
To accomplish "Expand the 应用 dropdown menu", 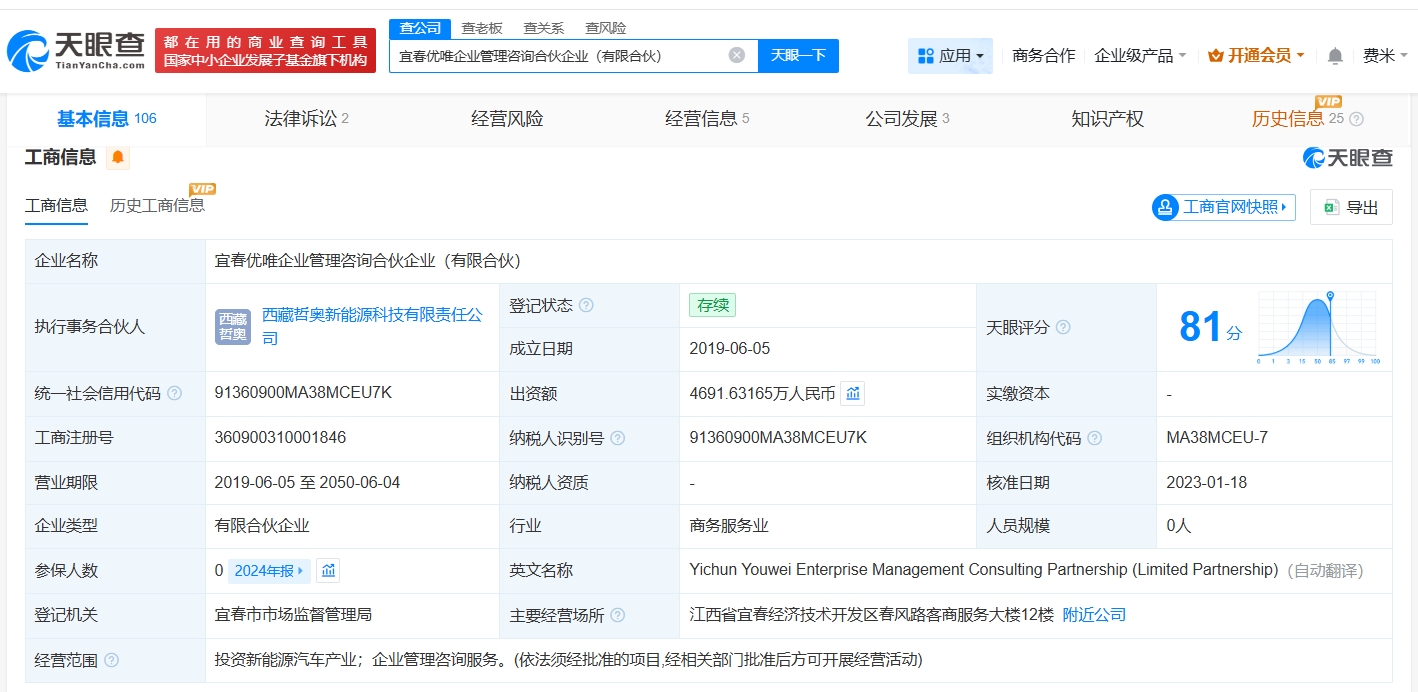I will (x=950, y=56).
